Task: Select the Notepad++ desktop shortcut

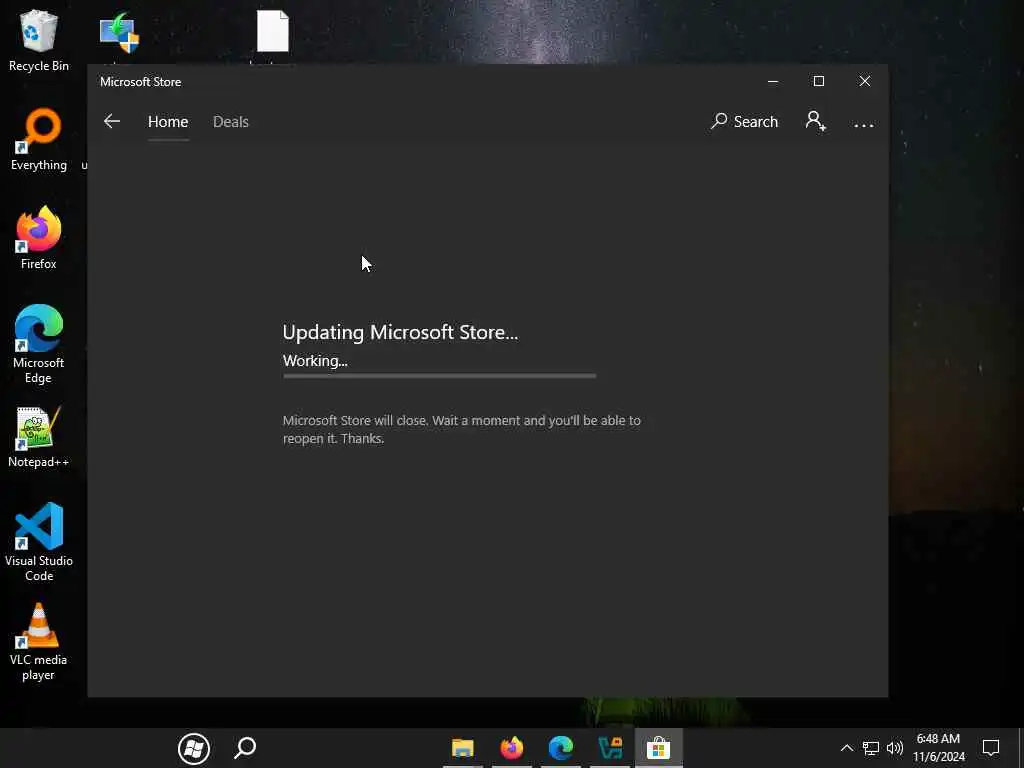Action: pos(39,437)
